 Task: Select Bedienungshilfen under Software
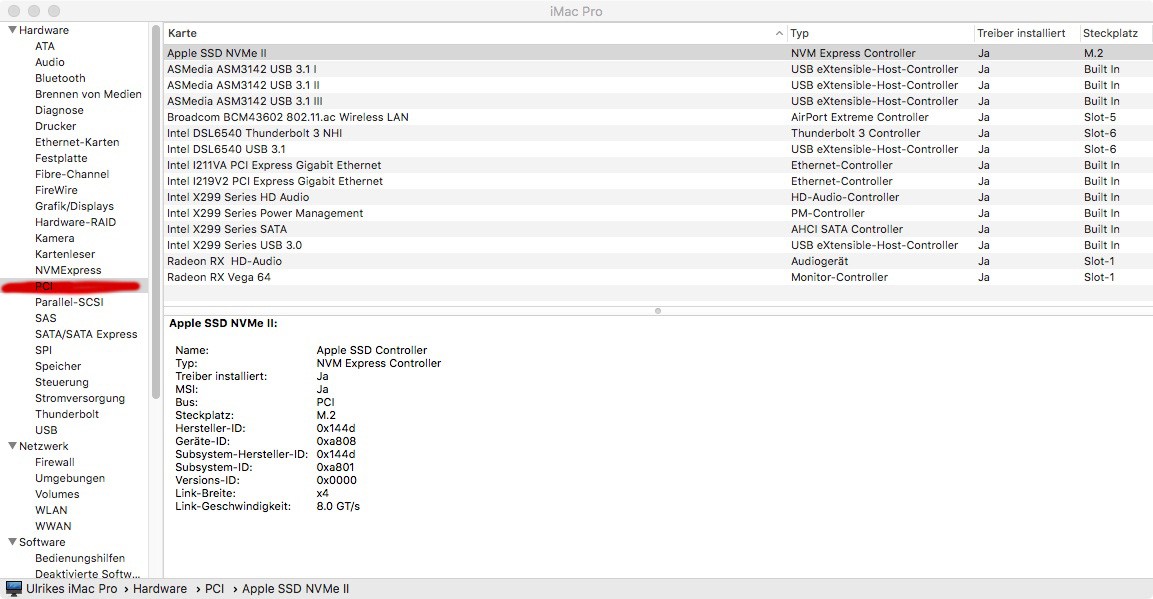[80, 559]
